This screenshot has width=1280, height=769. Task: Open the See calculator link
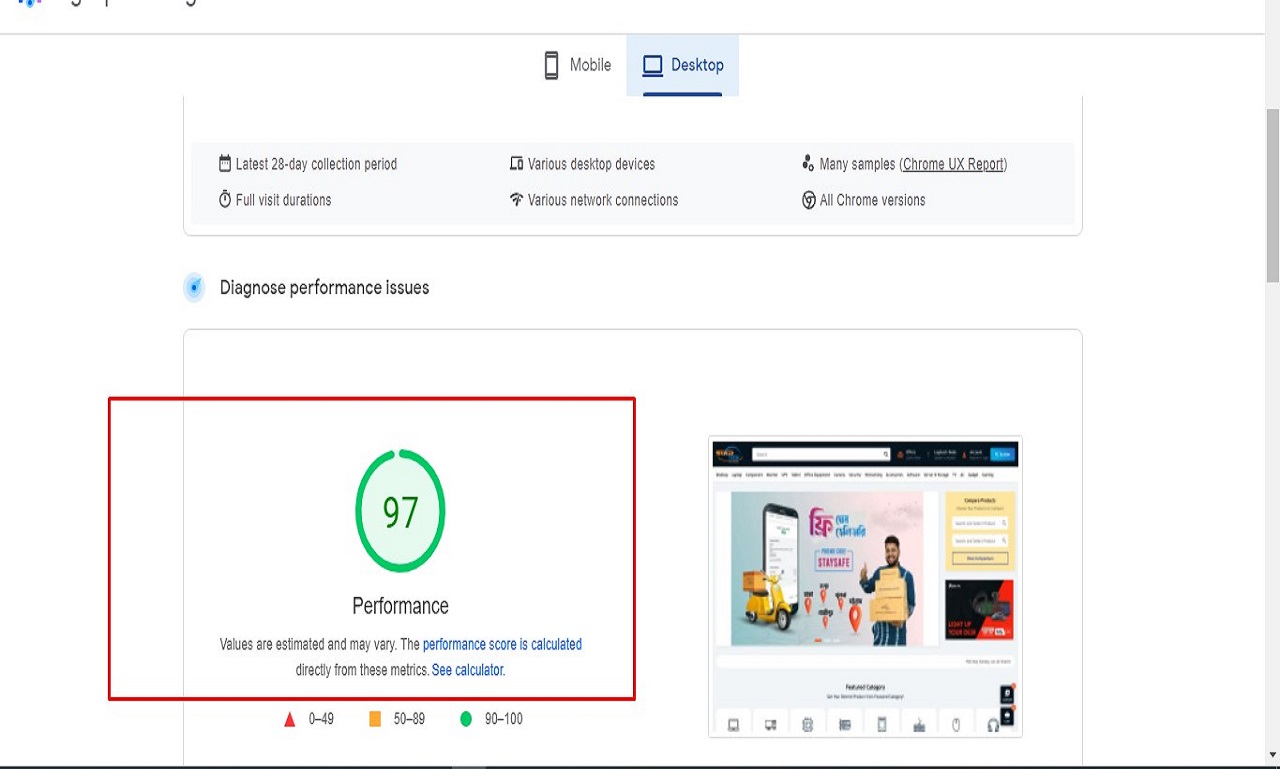[468, 670]
